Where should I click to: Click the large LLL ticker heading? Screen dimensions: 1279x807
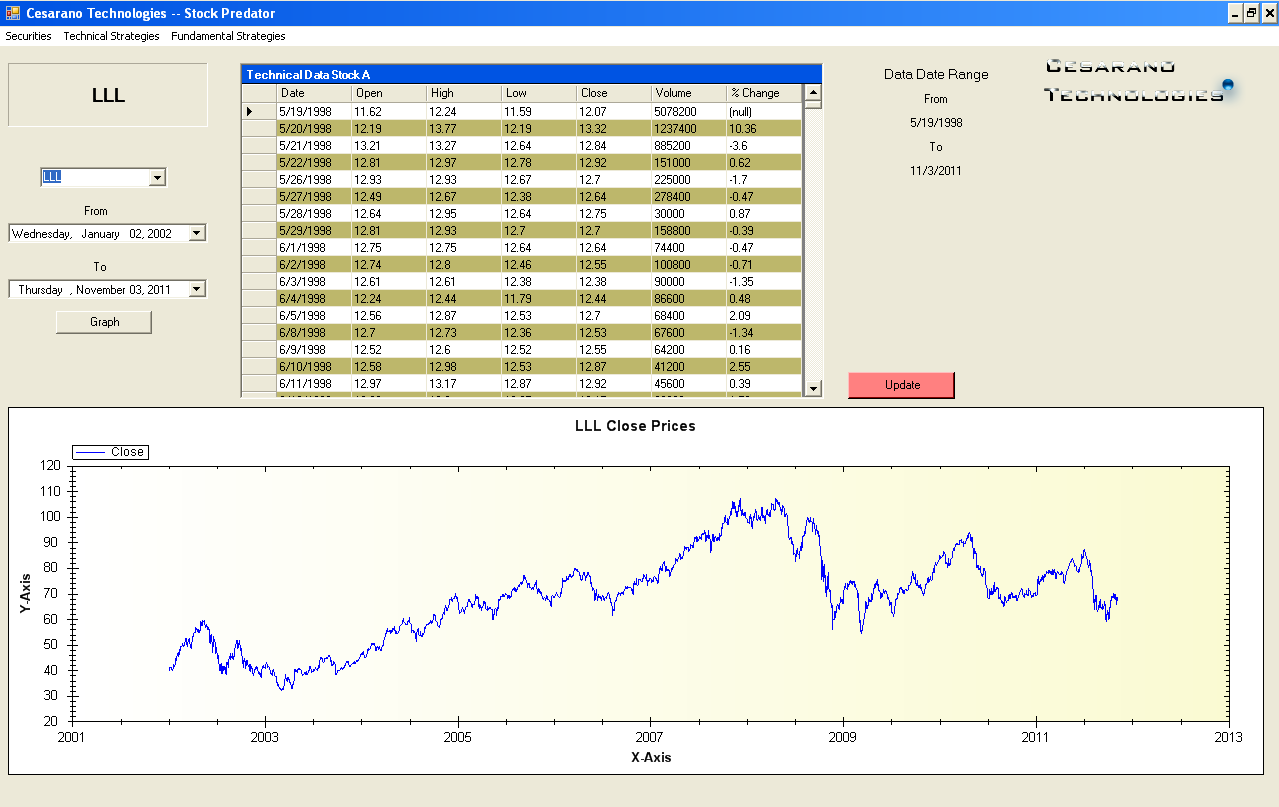click(x=108, y=95)
